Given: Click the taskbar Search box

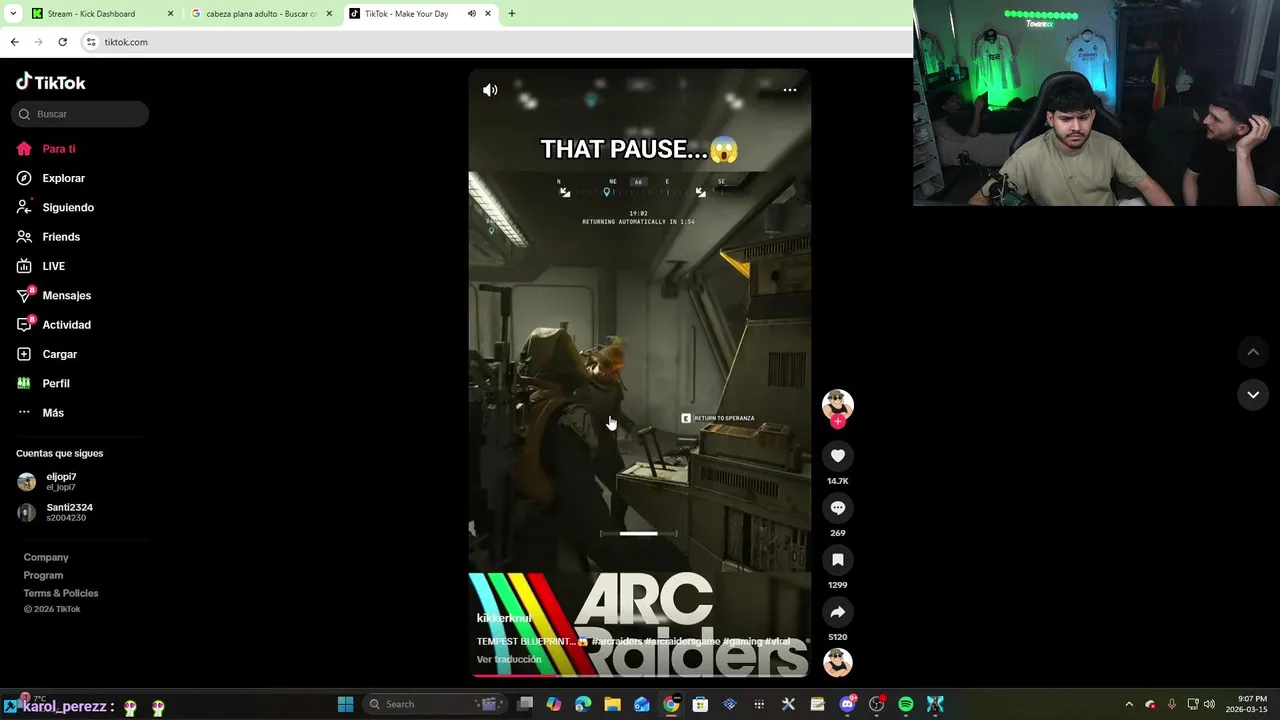Looking at the screenshot, I should point(433,704).
